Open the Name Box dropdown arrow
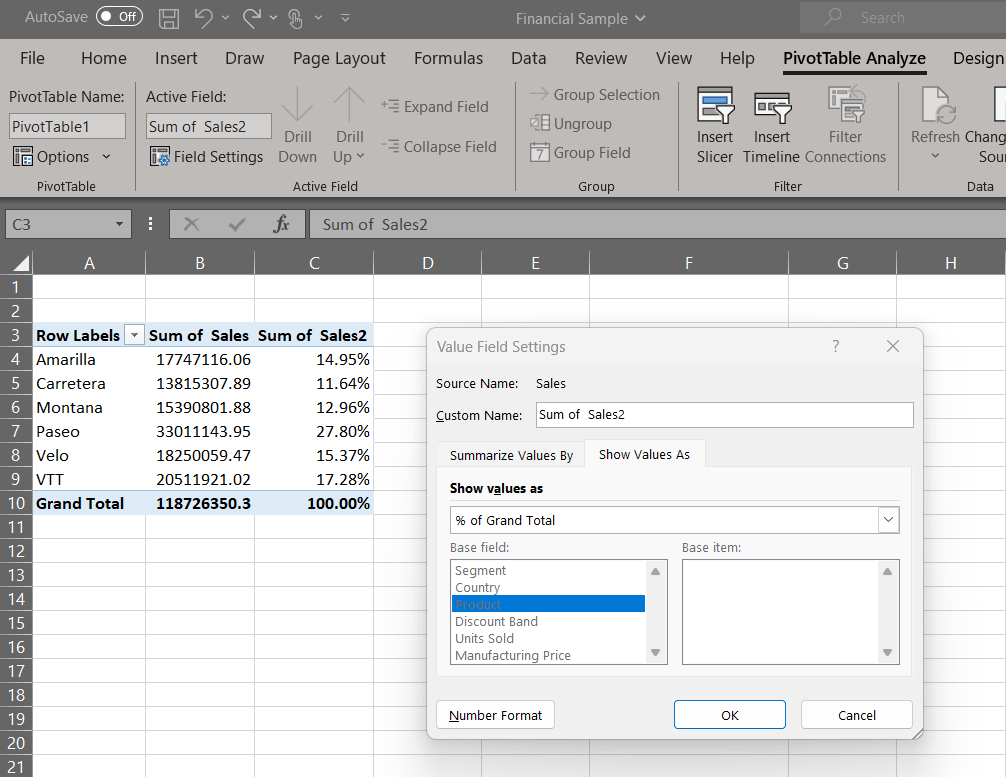The width and height of the screenshot is (1006, 777). point(120,225)
